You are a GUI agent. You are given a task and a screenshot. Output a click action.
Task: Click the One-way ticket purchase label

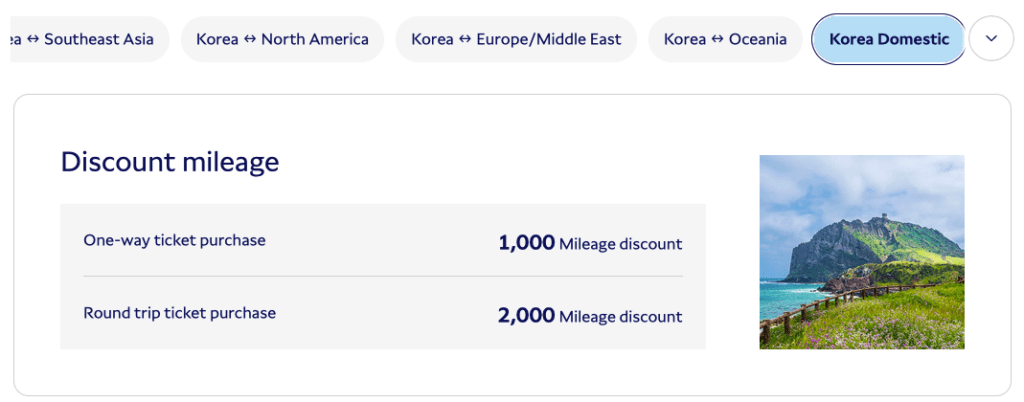coord(174,240)
